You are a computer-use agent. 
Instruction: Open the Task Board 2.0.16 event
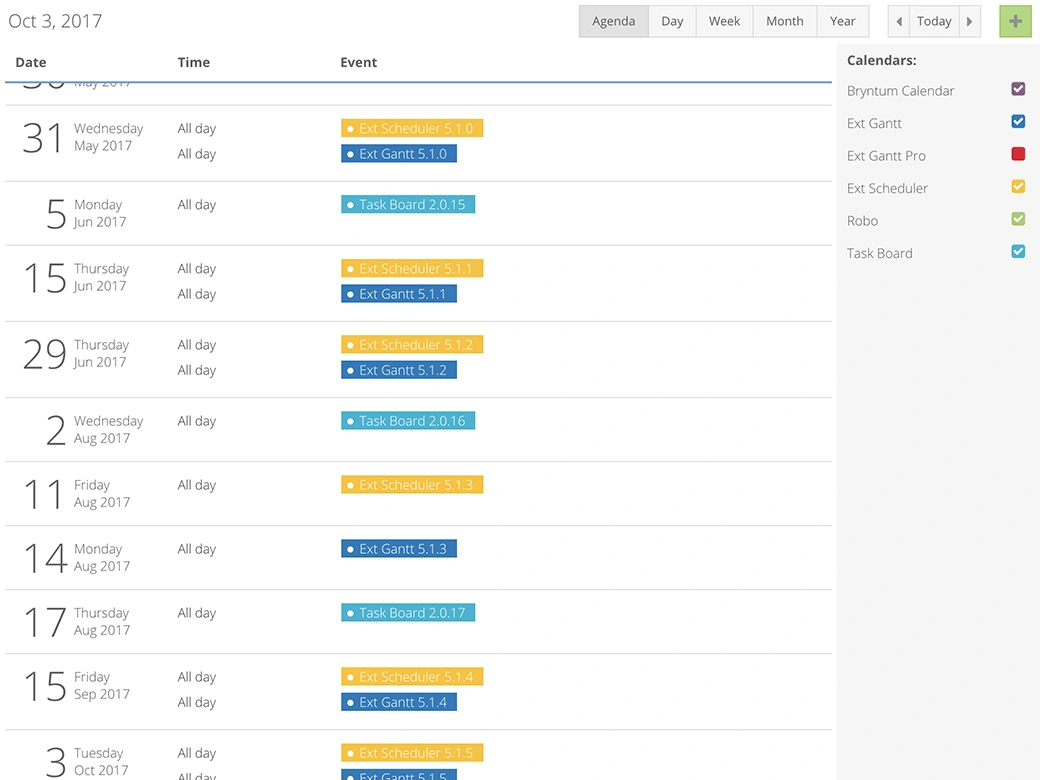[x=408, y=421]
